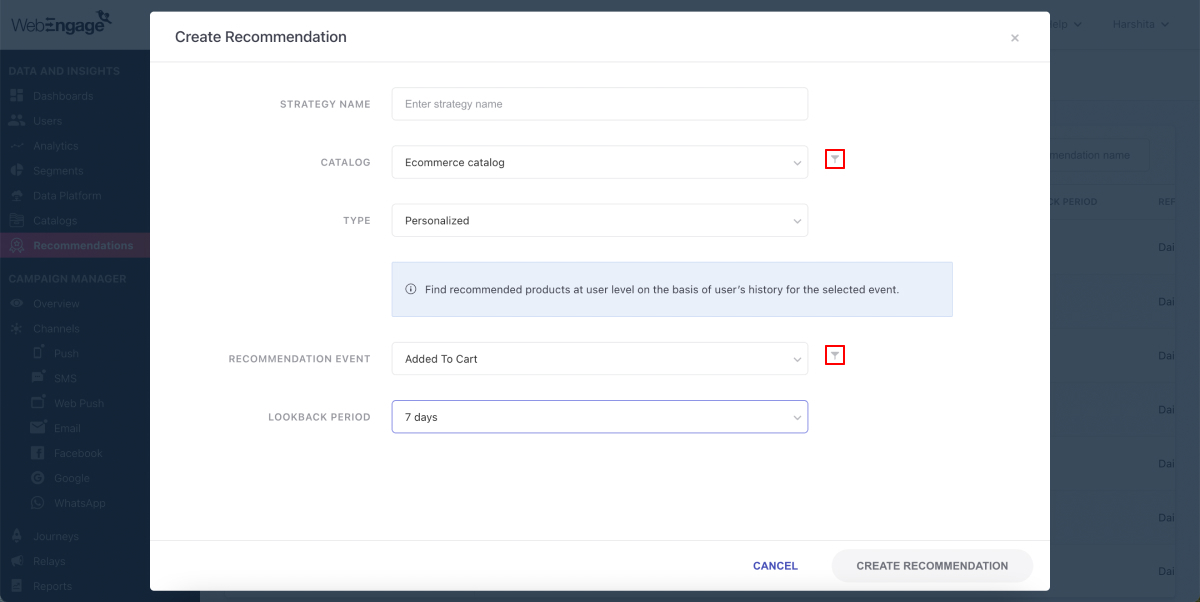The image size is (1200, 602).
Task: Open the Users sidebar item
Action: 47,121
